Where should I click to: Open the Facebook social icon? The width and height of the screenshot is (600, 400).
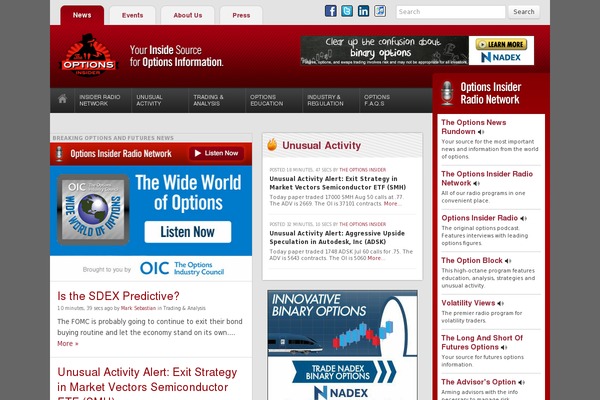click(x=331, y=11)
